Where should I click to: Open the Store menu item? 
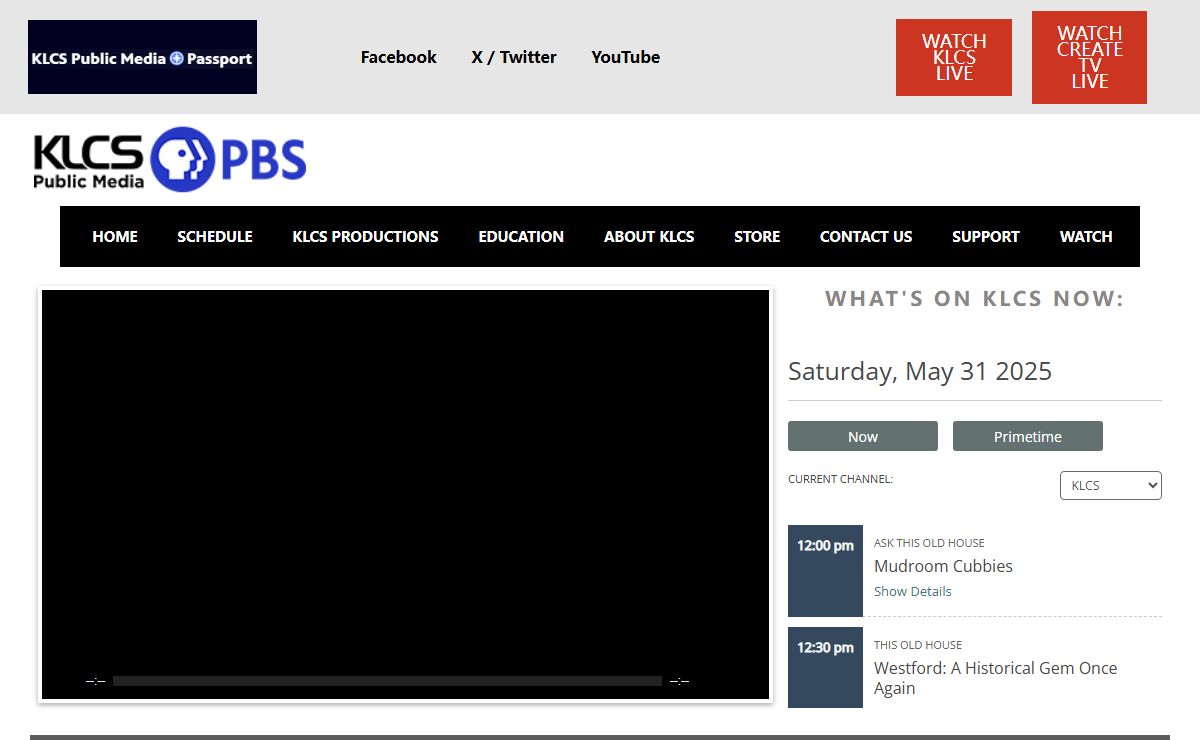click(757, 236)
